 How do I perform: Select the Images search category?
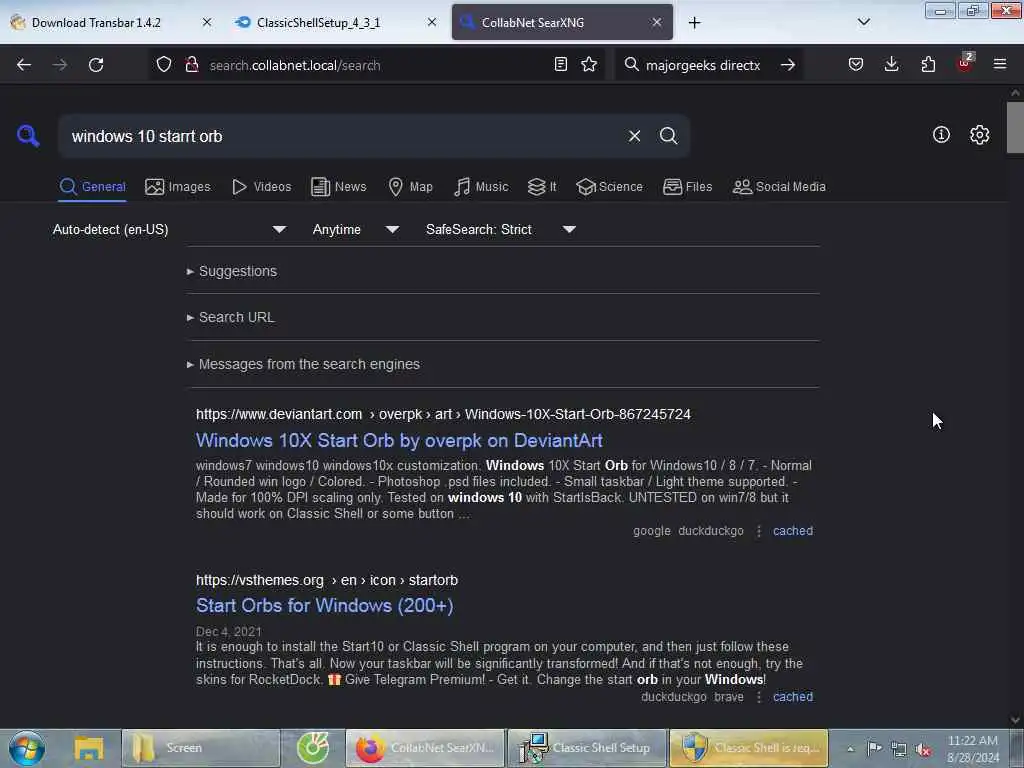click(x=178, y=187)
